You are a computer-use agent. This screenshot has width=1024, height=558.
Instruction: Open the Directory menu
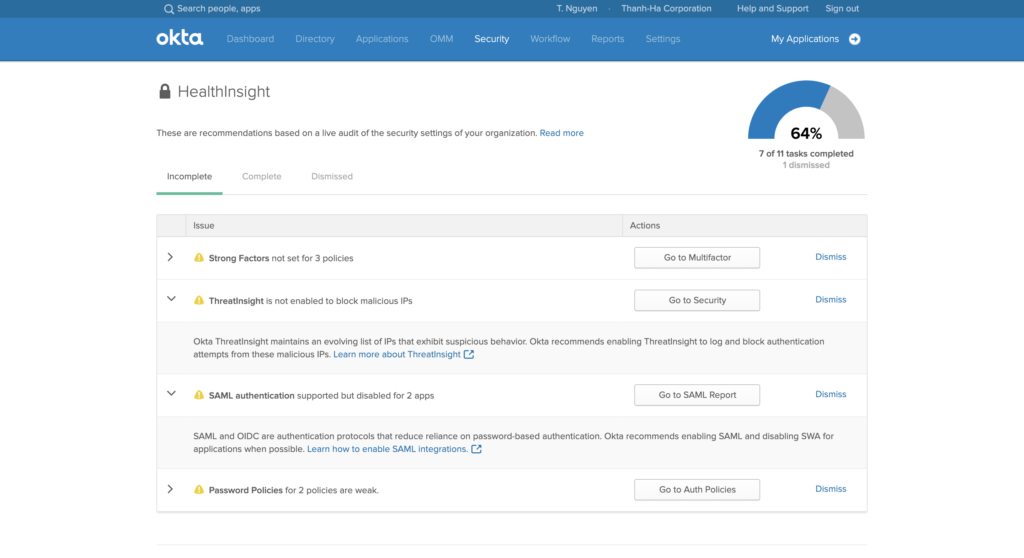[x=315, y=39]
